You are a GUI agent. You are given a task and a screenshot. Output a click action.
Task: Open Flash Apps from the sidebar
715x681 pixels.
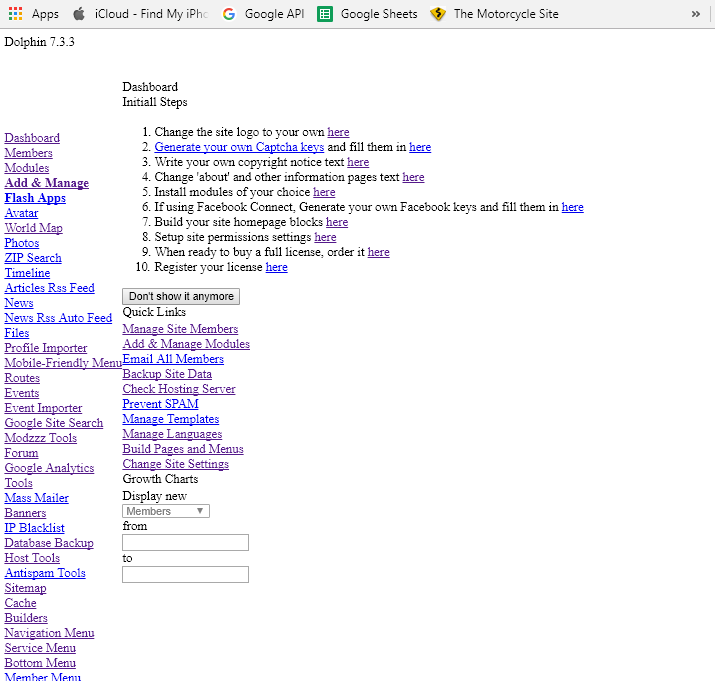click(35, 198)
